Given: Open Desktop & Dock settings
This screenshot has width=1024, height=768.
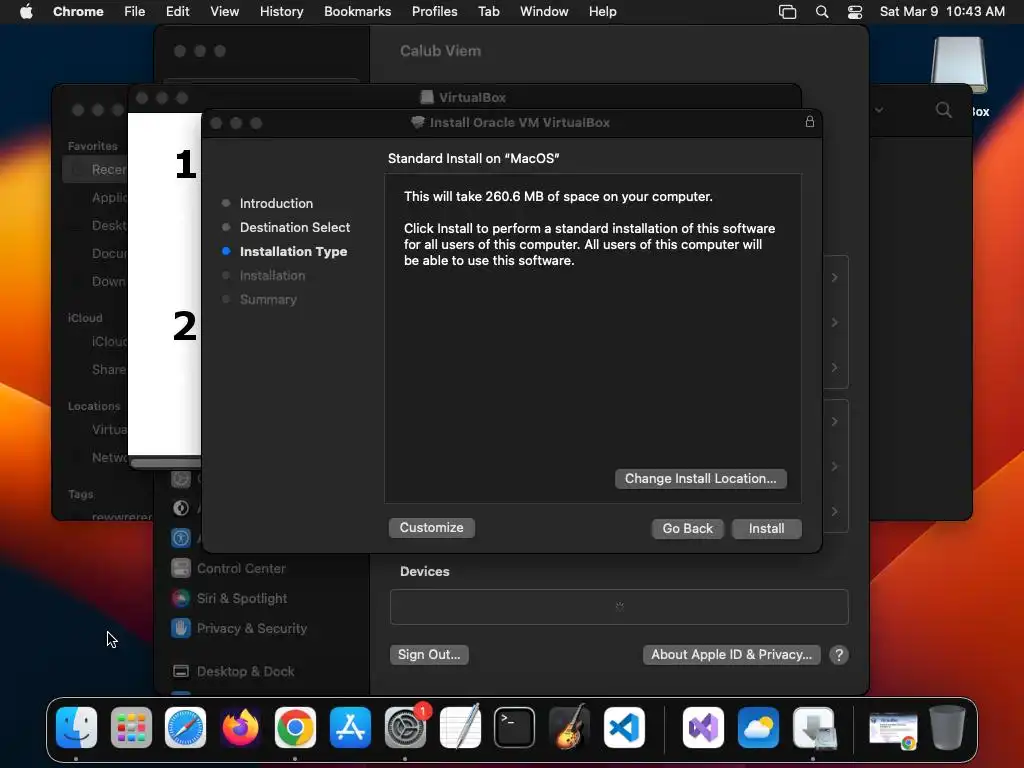Looking at the screenshot, I should (233, 671).
